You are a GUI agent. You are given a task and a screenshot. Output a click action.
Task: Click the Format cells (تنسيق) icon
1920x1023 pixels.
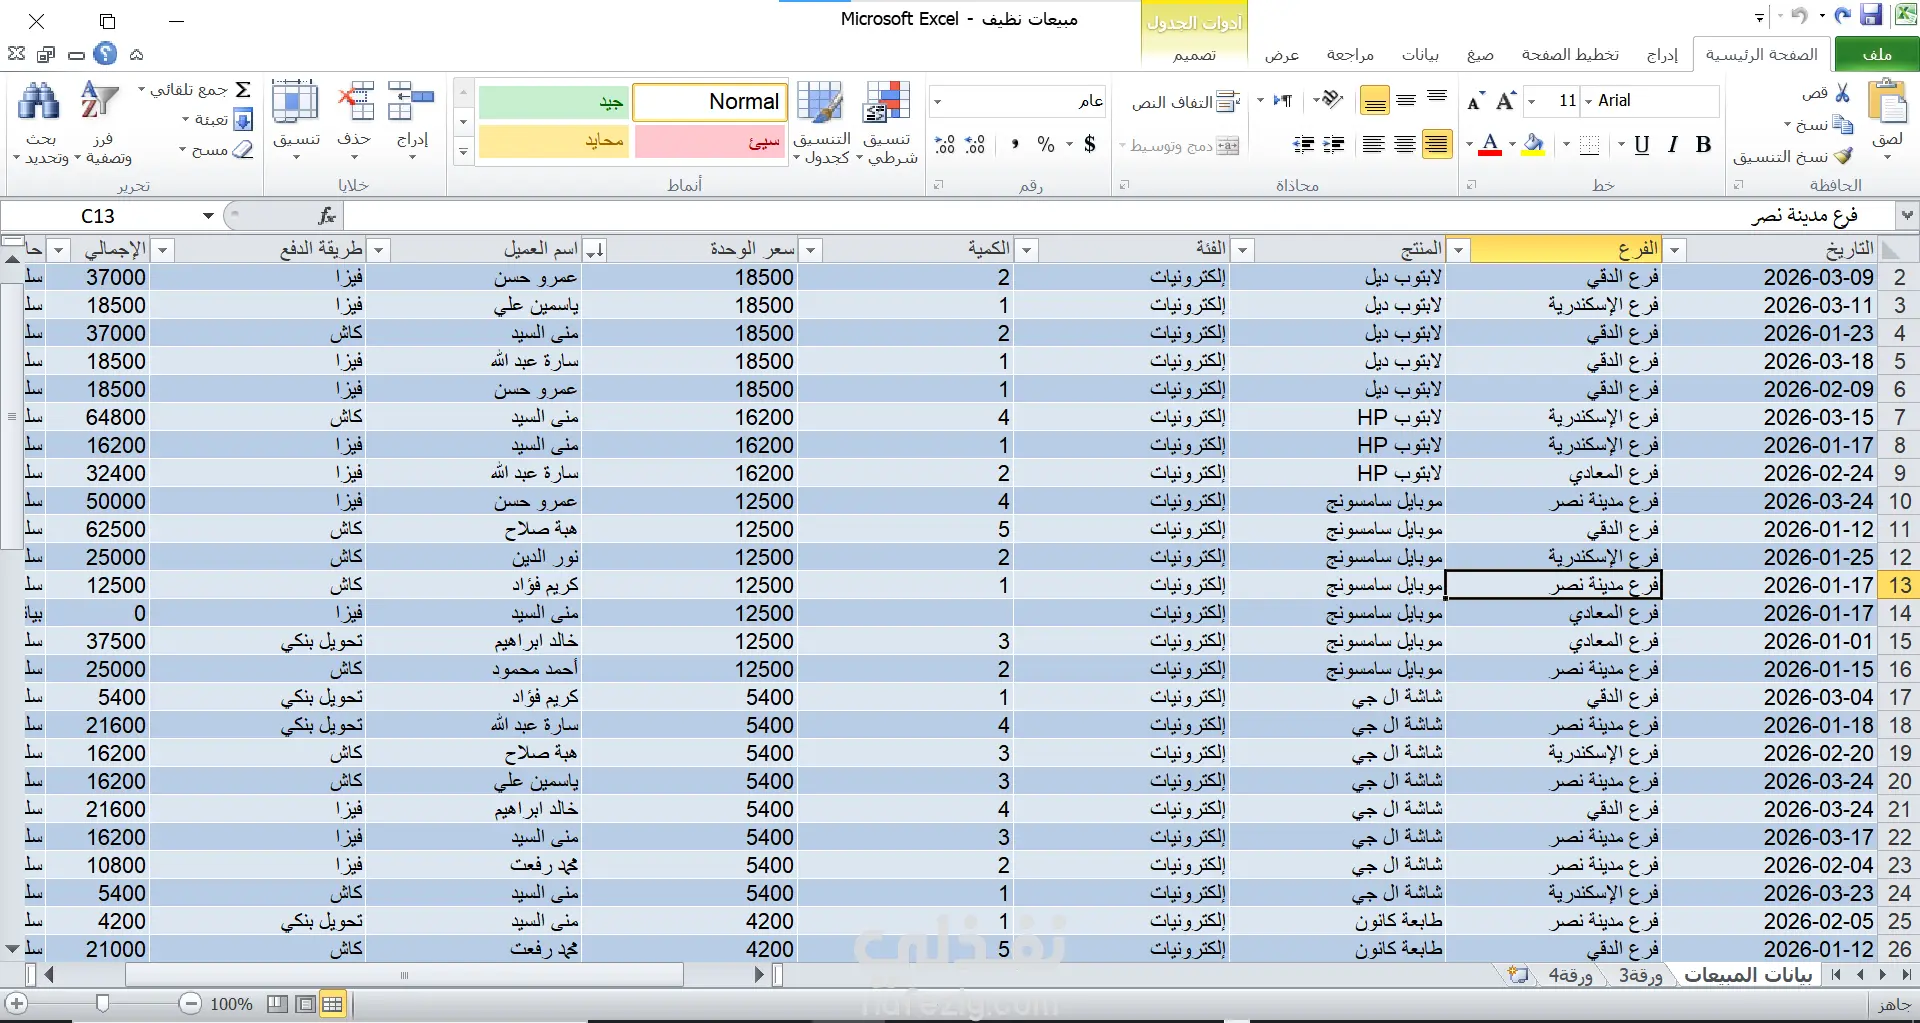coord(296,103)
